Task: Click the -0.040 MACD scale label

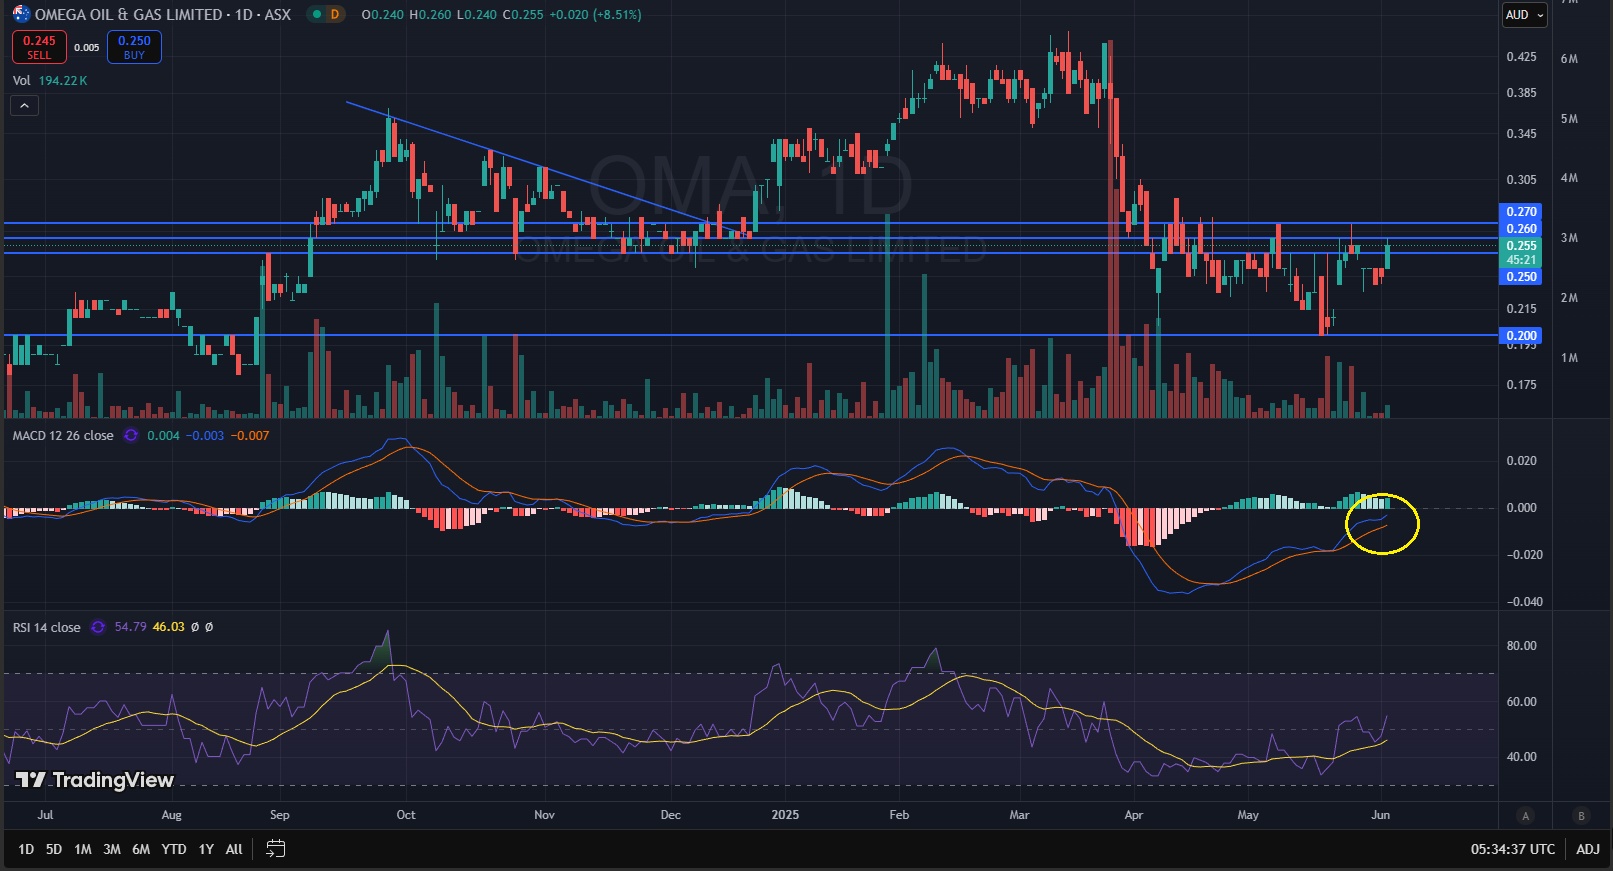Action: point(1524,602)
